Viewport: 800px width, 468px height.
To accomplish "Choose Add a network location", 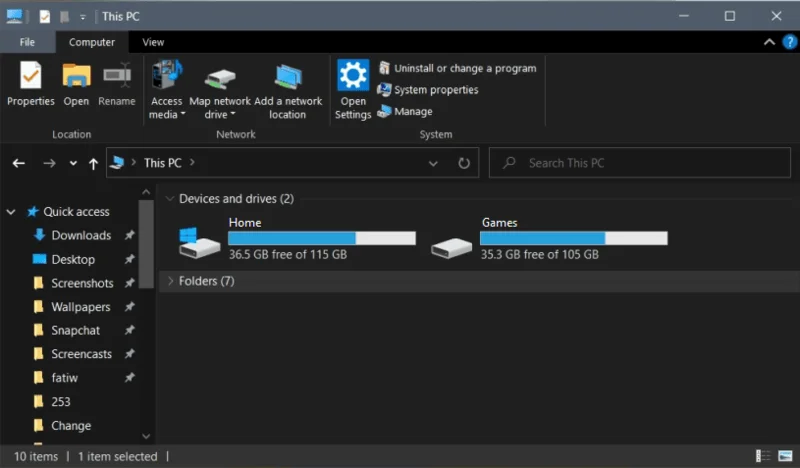I will click(288, 90).
